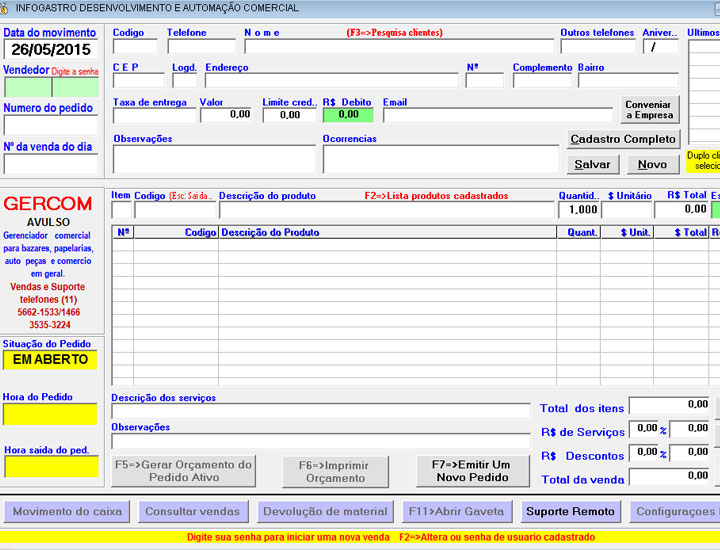
Task: Click the Descrição do produto entry field
Action: point(387,210)
